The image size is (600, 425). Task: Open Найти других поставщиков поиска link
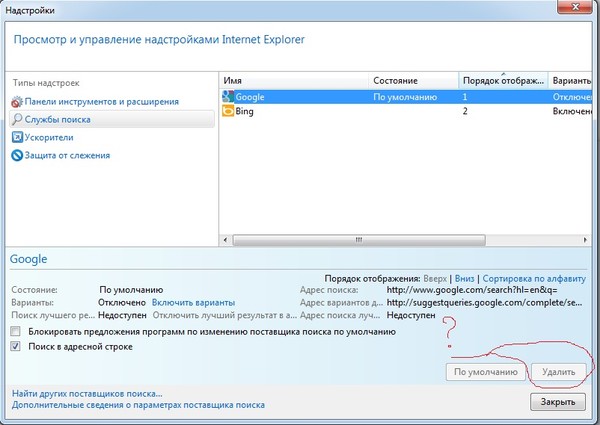(87, 394)
